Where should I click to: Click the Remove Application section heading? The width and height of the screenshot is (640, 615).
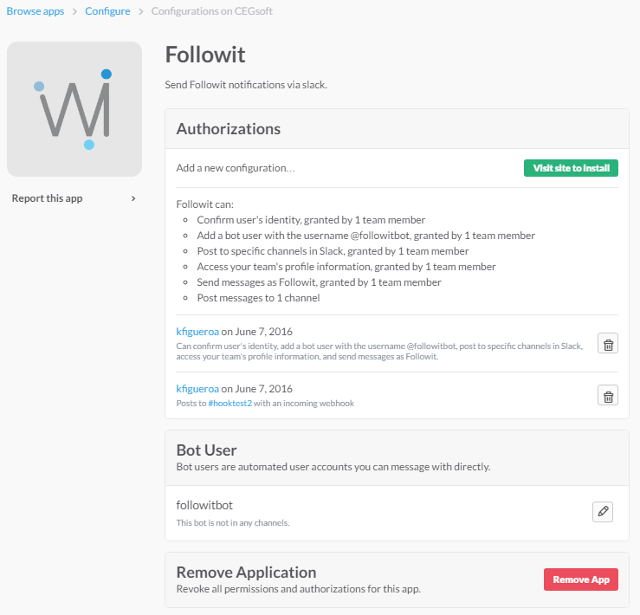[x=246, y=572]
